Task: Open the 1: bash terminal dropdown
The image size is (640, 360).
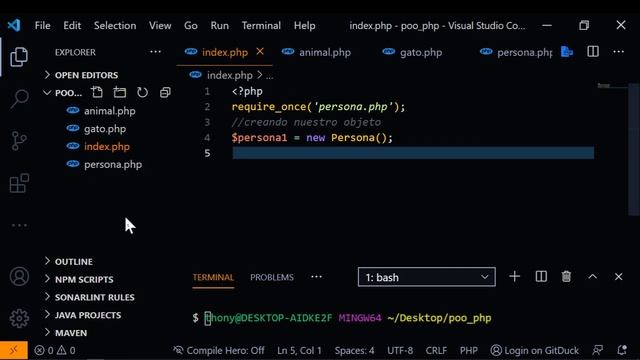Action: click(x=427, y=277)
